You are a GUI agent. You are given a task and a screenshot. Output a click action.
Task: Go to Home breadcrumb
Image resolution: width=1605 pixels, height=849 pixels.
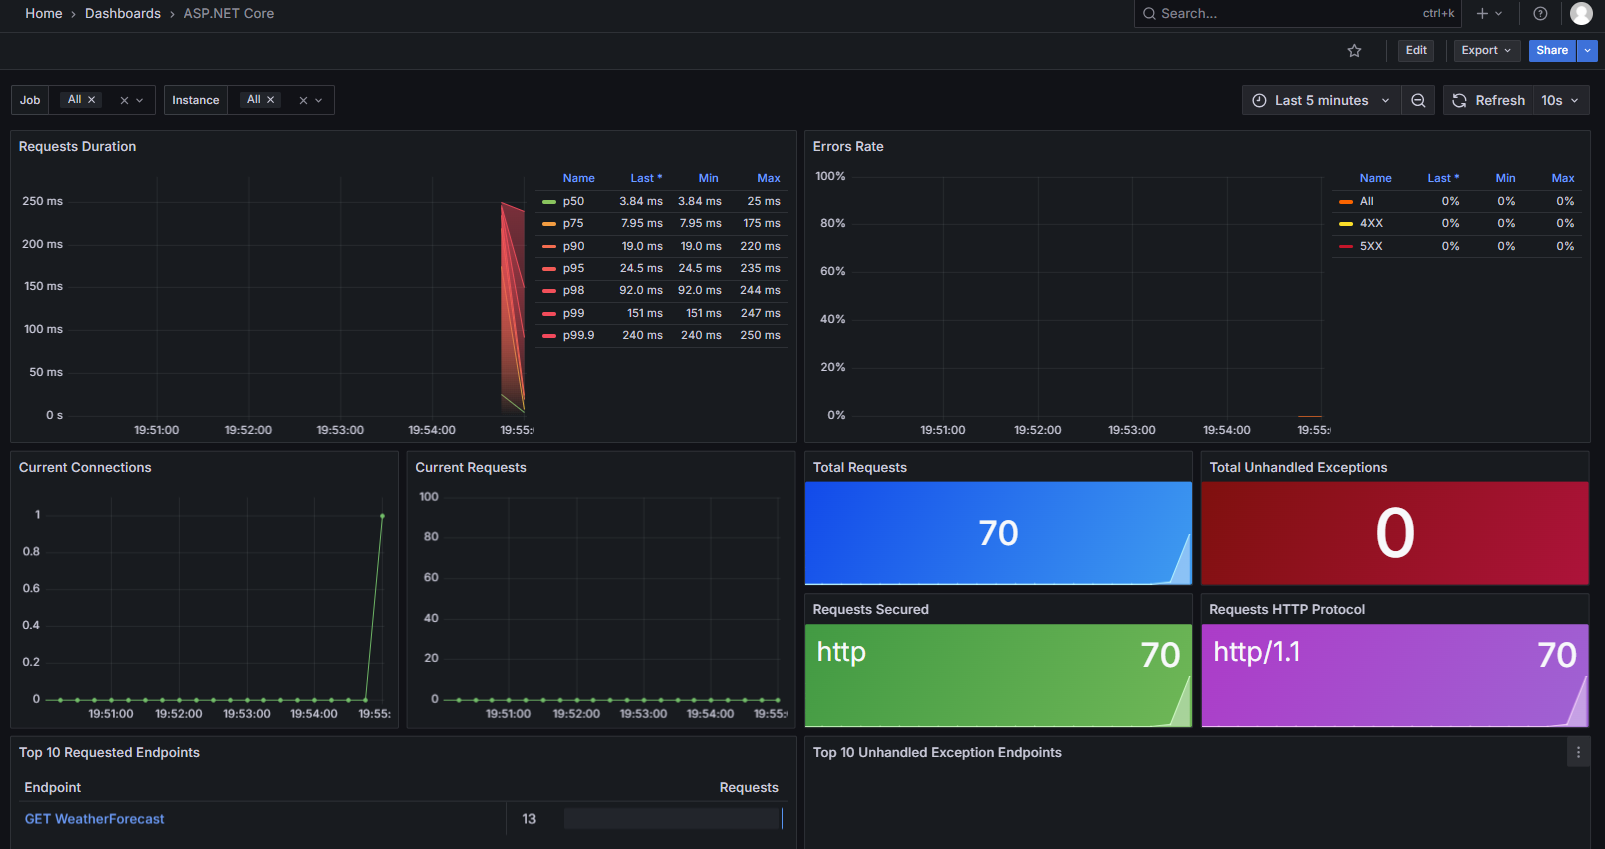44,14
